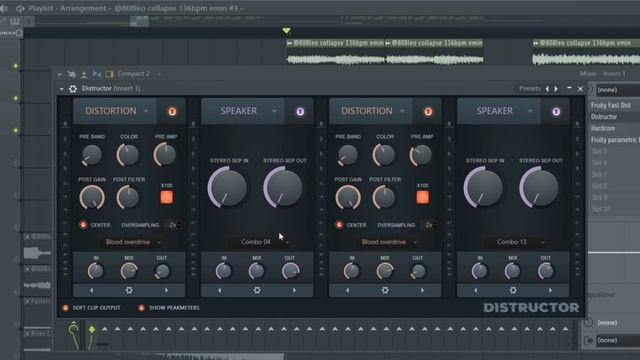Open first Blood overdrive preset dropdown
Viewport: 640px width, 360px height.
click(x=131, y=242)
